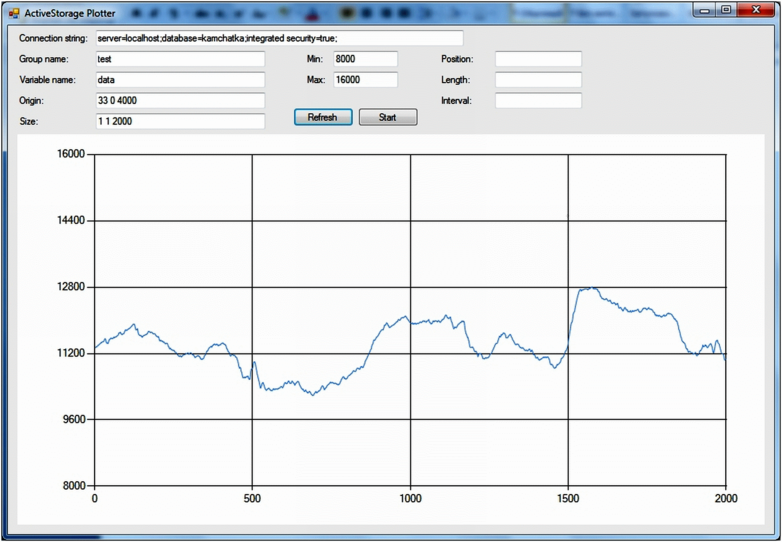
Task: Click the 12800 y-axis label
Action: (71, 287)
